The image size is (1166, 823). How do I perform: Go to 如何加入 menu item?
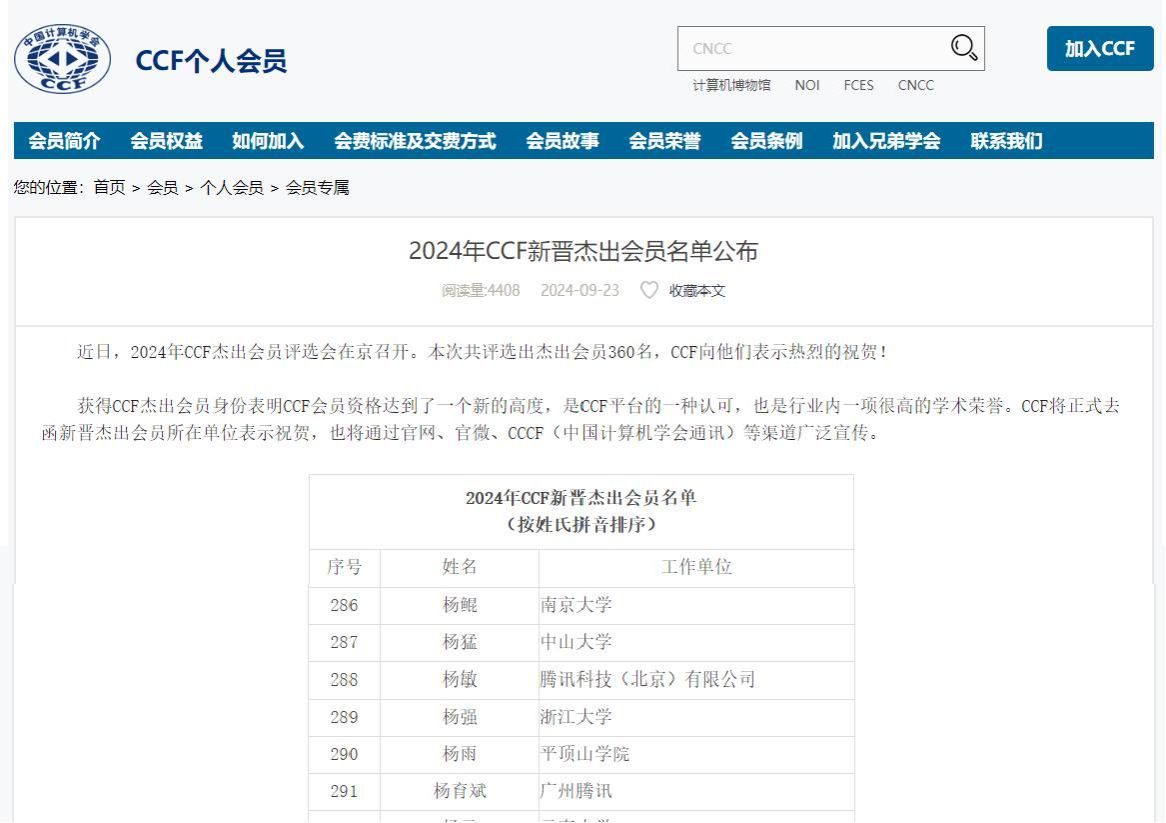[x=268, y=142]
